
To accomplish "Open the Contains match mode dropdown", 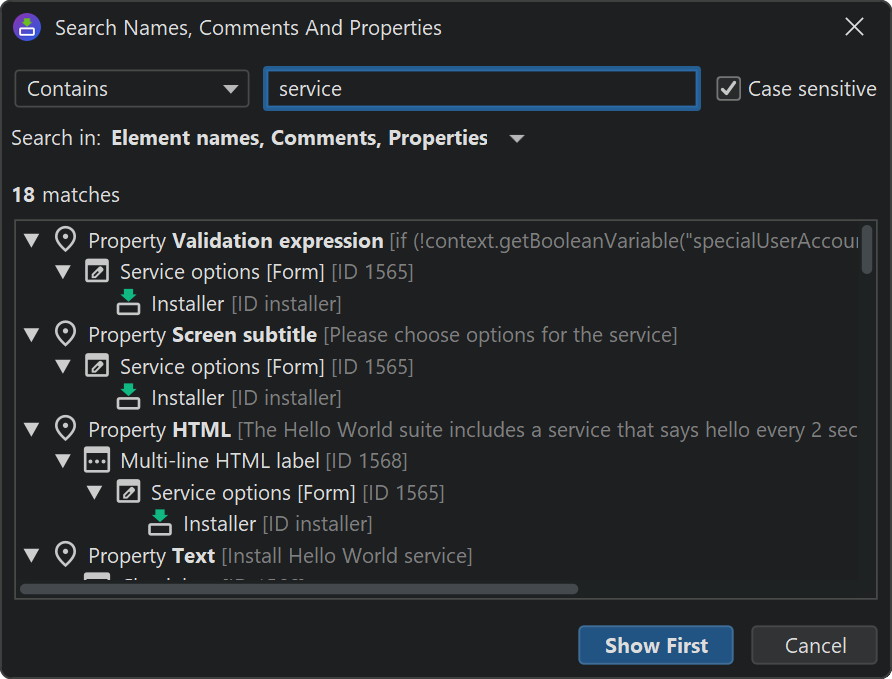I will (132, 89).
